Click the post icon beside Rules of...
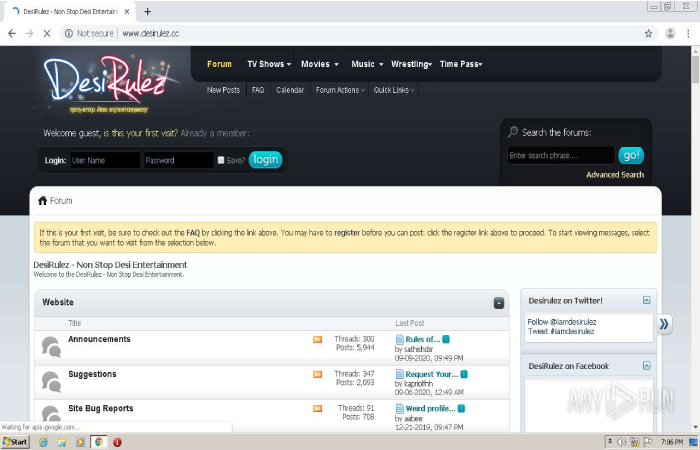Viewport: 700px width, 450px height. (400, 339)
